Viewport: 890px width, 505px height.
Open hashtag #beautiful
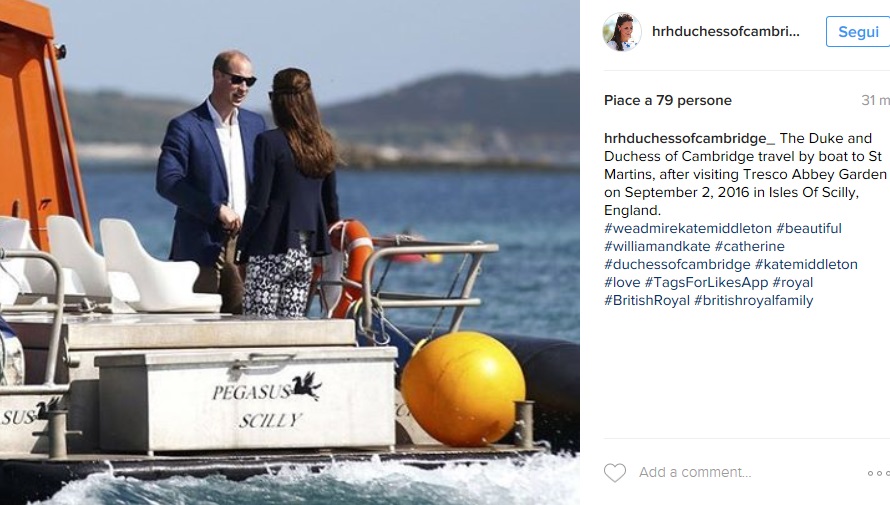coord(808,229)
